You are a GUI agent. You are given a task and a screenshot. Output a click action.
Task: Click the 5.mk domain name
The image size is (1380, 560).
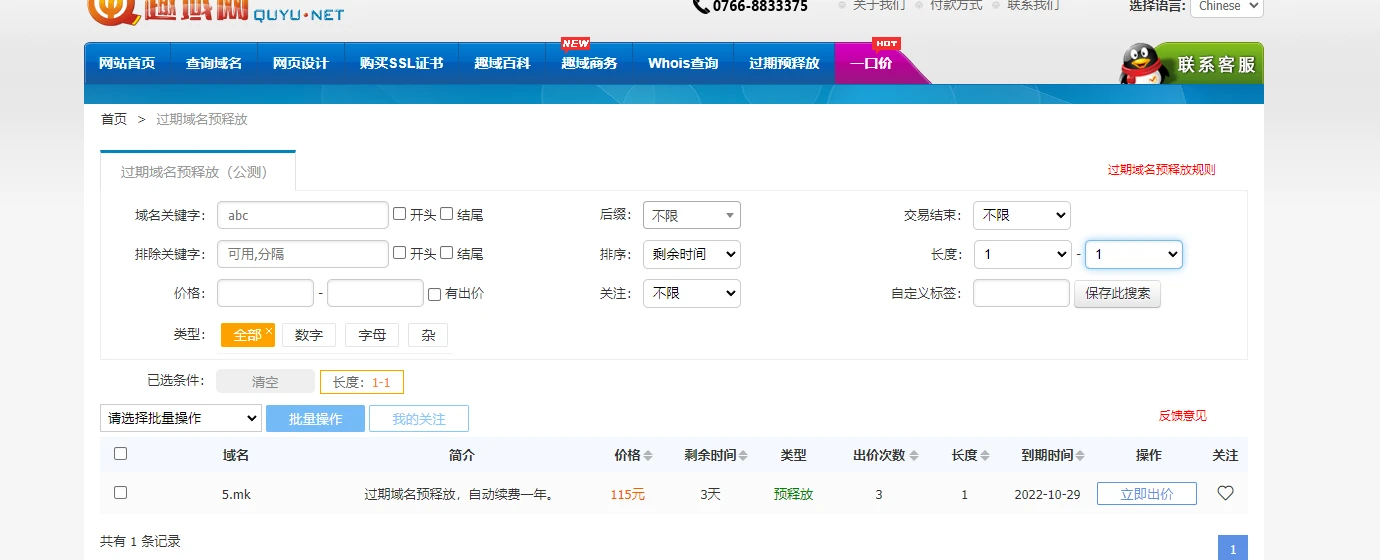click(236, 494)
